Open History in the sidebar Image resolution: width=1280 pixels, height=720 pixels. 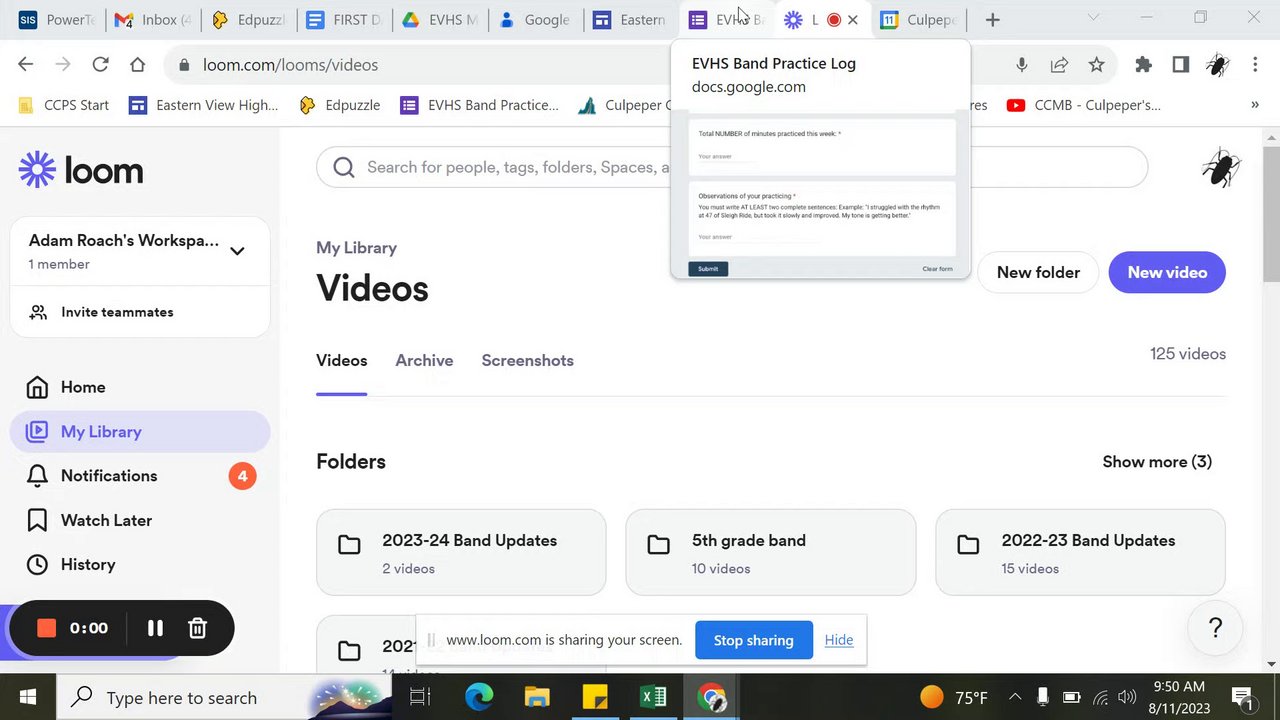coord(140,564)
